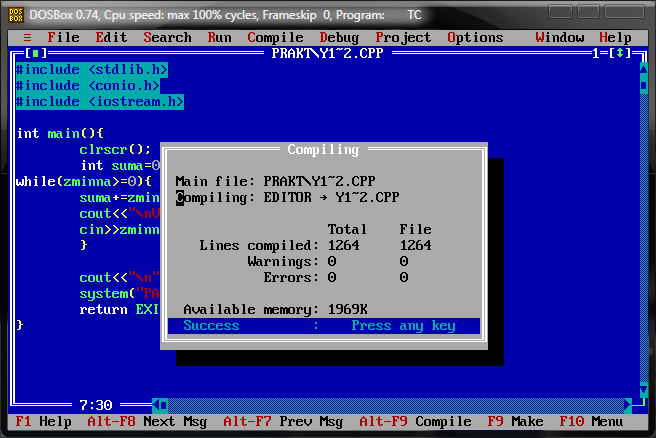Click the cursor position indicator 7:30
Viewport: 656px width, 438px height.
click(x=96, y=405)
